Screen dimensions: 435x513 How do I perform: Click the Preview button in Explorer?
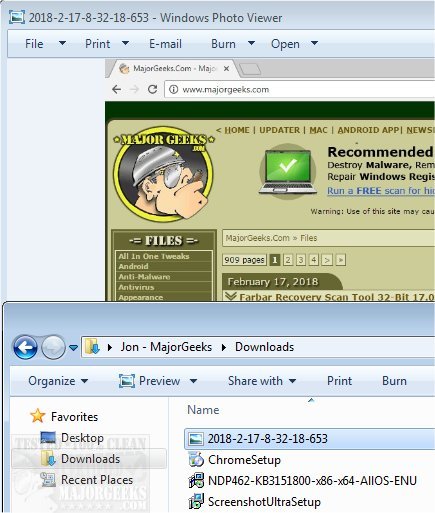click(150, 381)
